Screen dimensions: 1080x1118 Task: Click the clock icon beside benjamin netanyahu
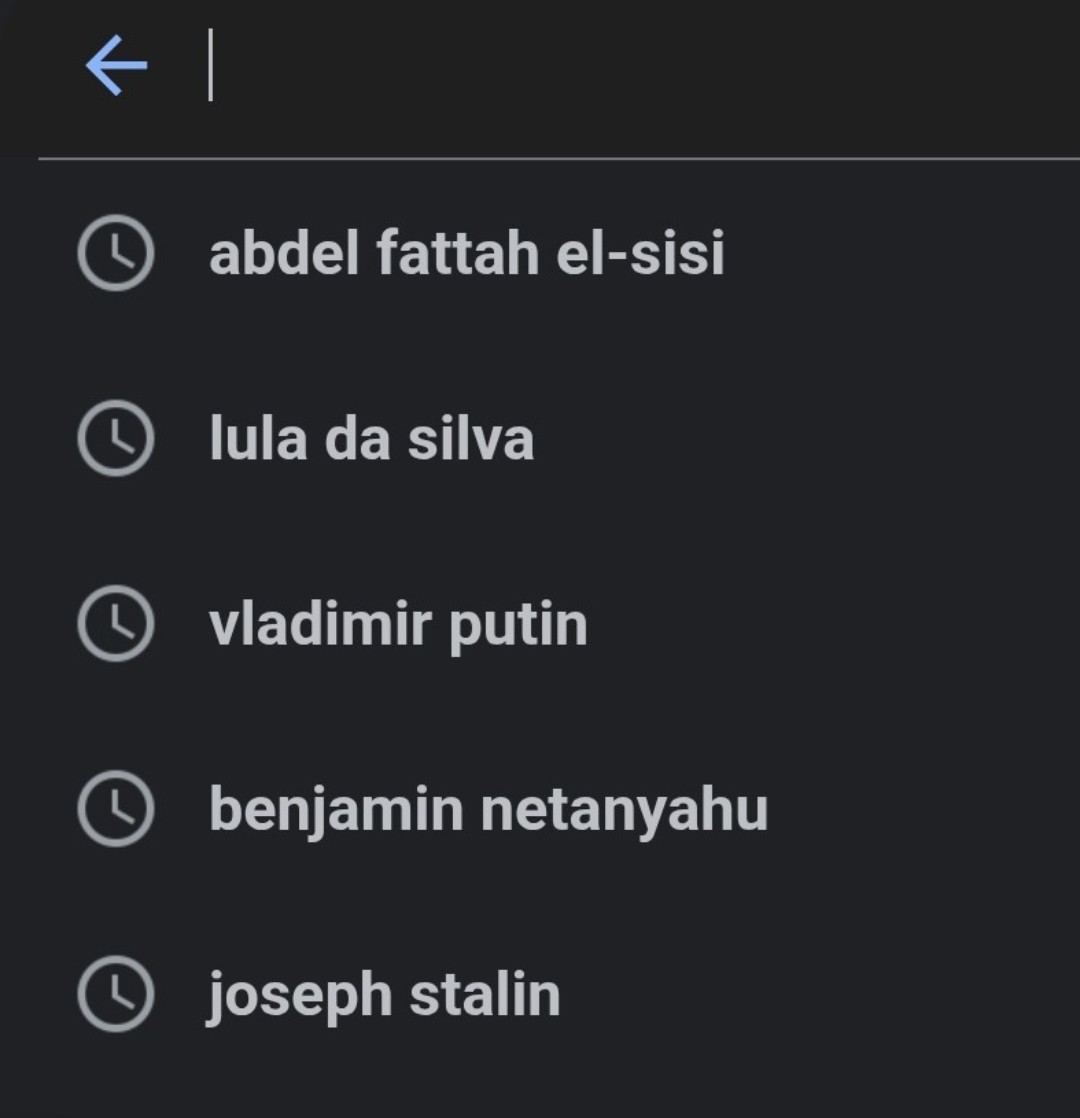(x=115, y=809)
